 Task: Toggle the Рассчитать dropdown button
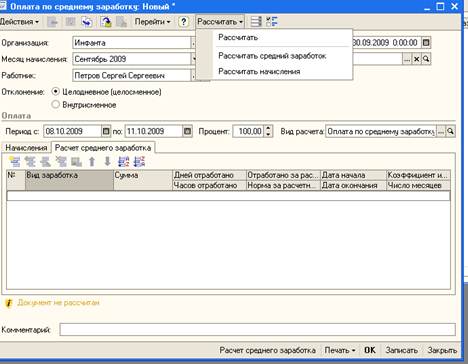(x=220, y=22)
